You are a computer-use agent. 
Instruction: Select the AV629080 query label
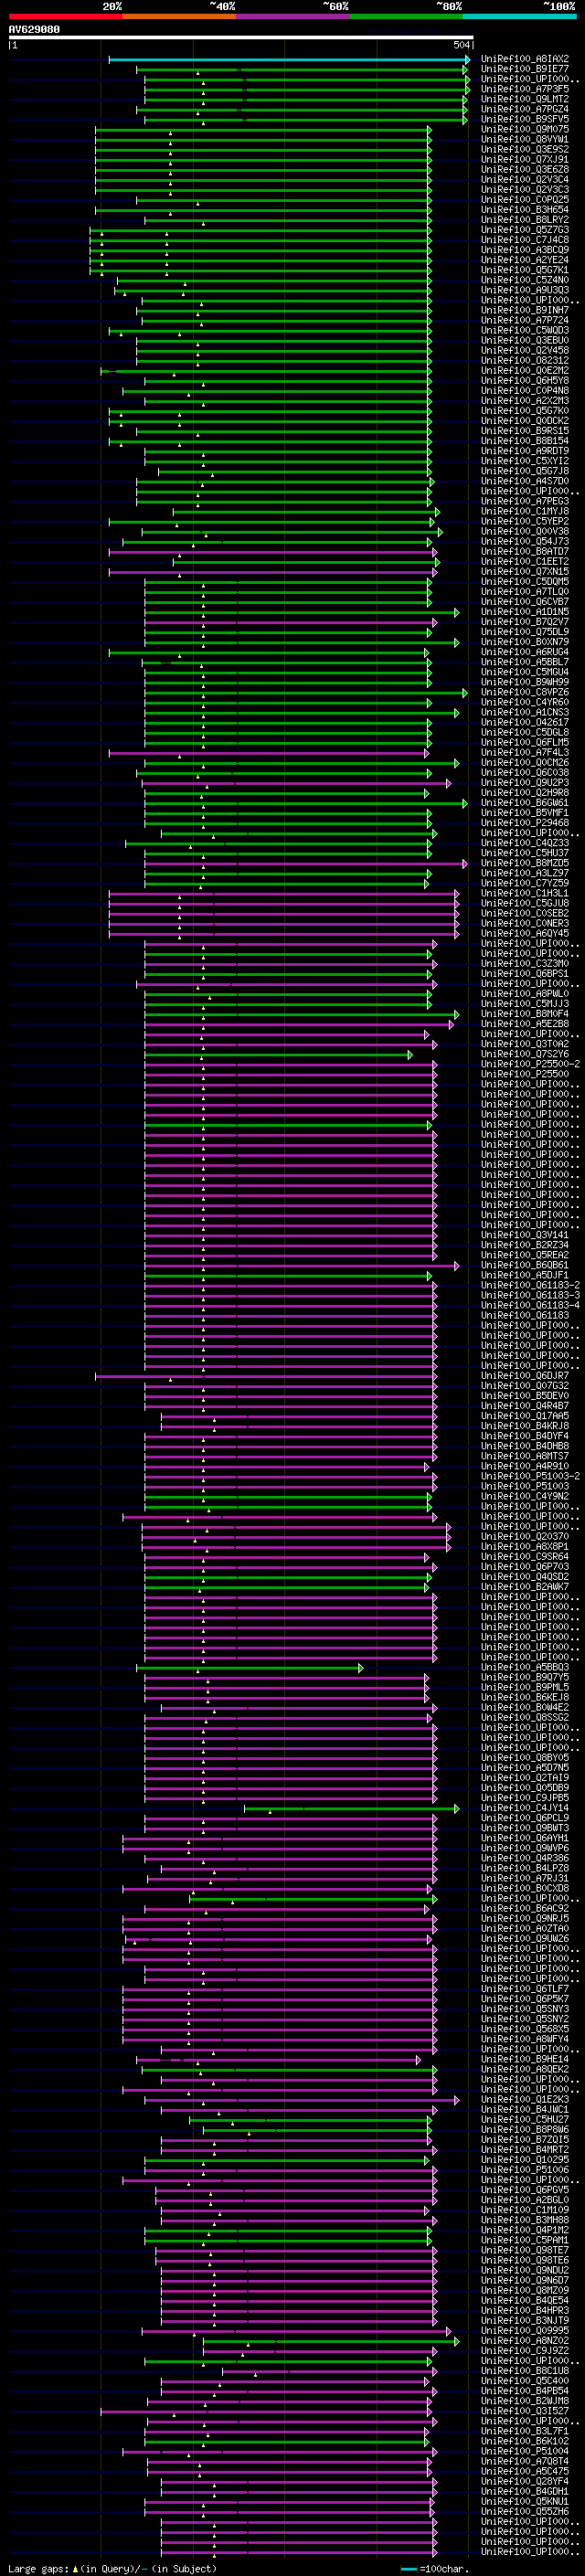[x=34, y=30]
